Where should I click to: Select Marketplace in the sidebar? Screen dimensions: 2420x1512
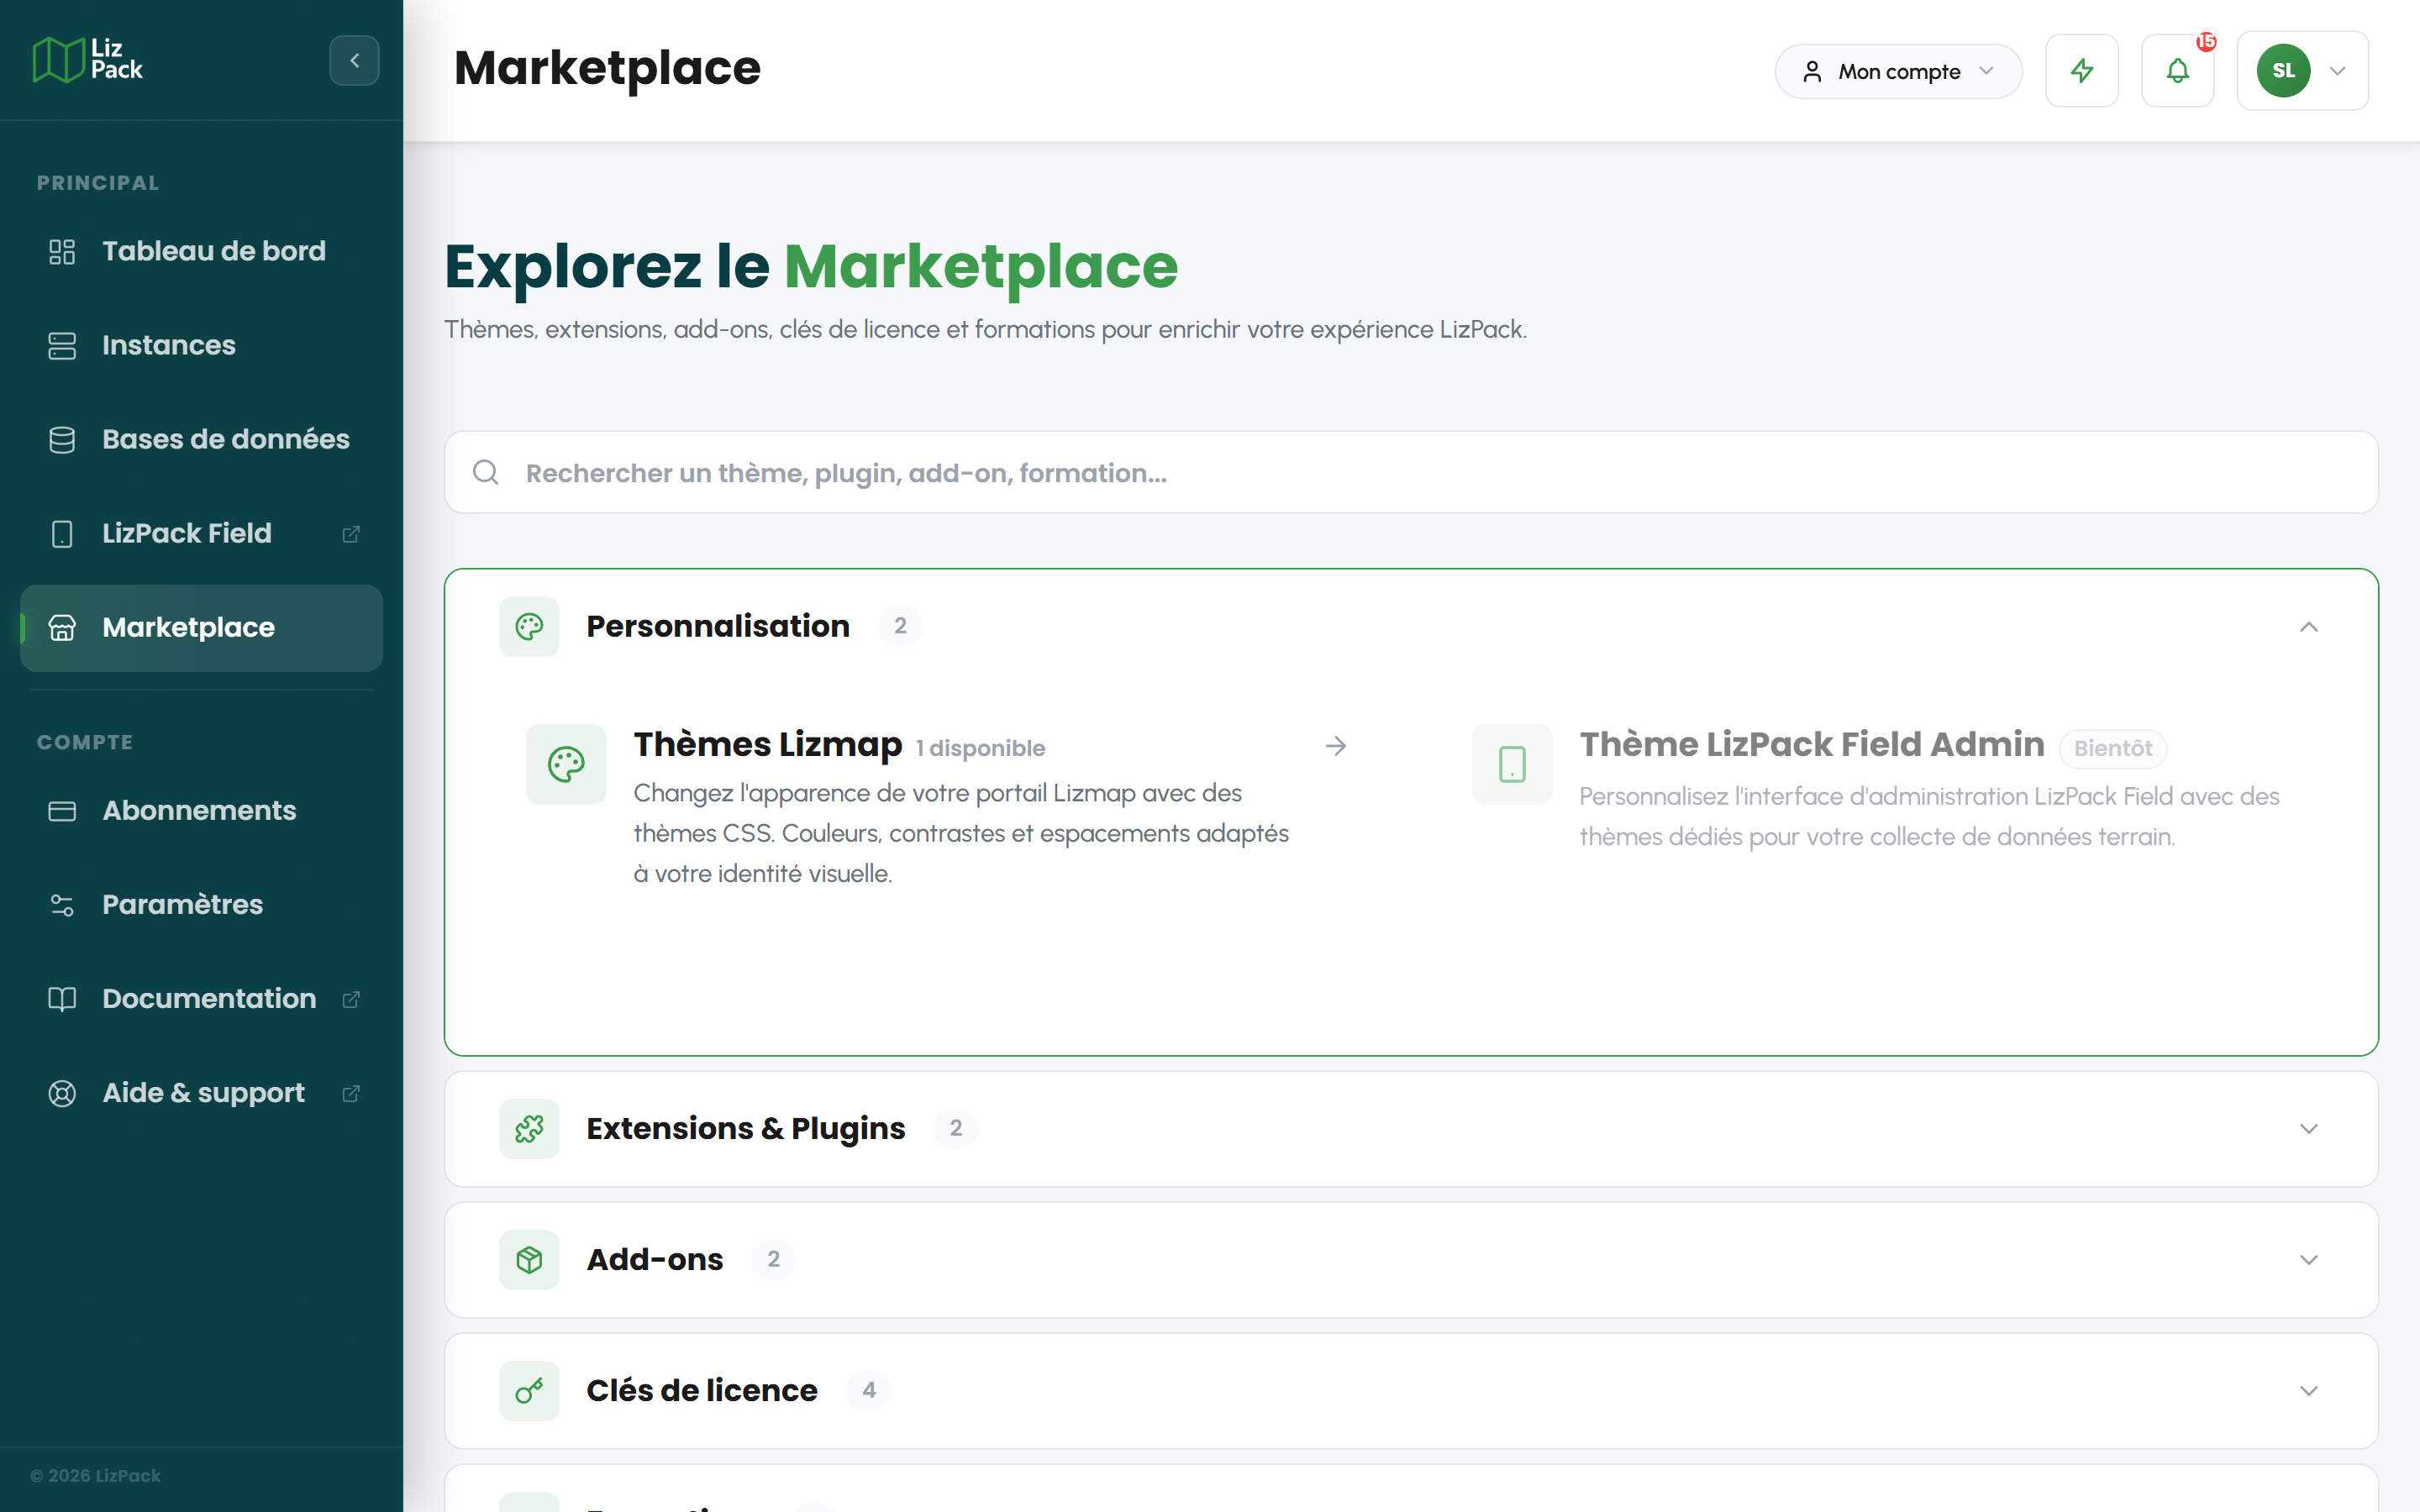click(201, 628)
